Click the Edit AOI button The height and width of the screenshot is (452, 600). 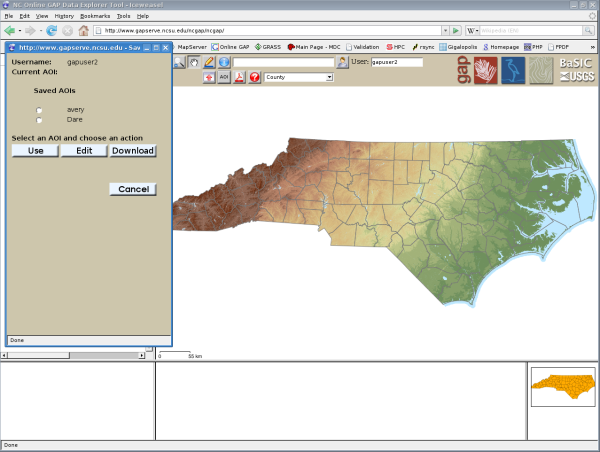[84, 151]
